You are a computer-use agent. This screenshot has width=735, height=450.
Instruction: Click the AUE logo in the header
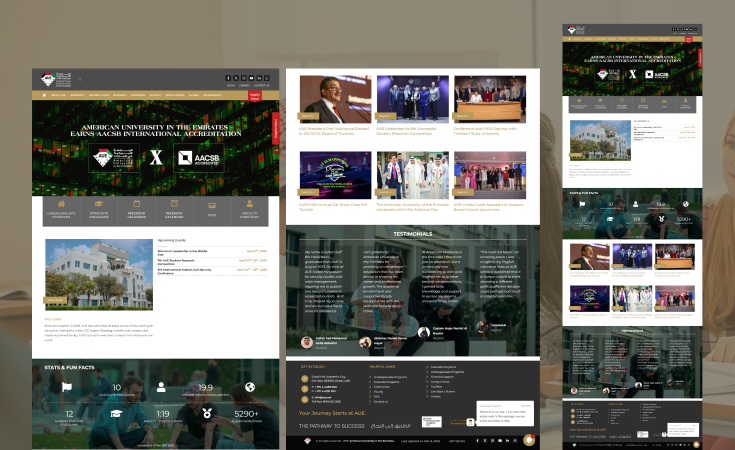pos(56,80)
